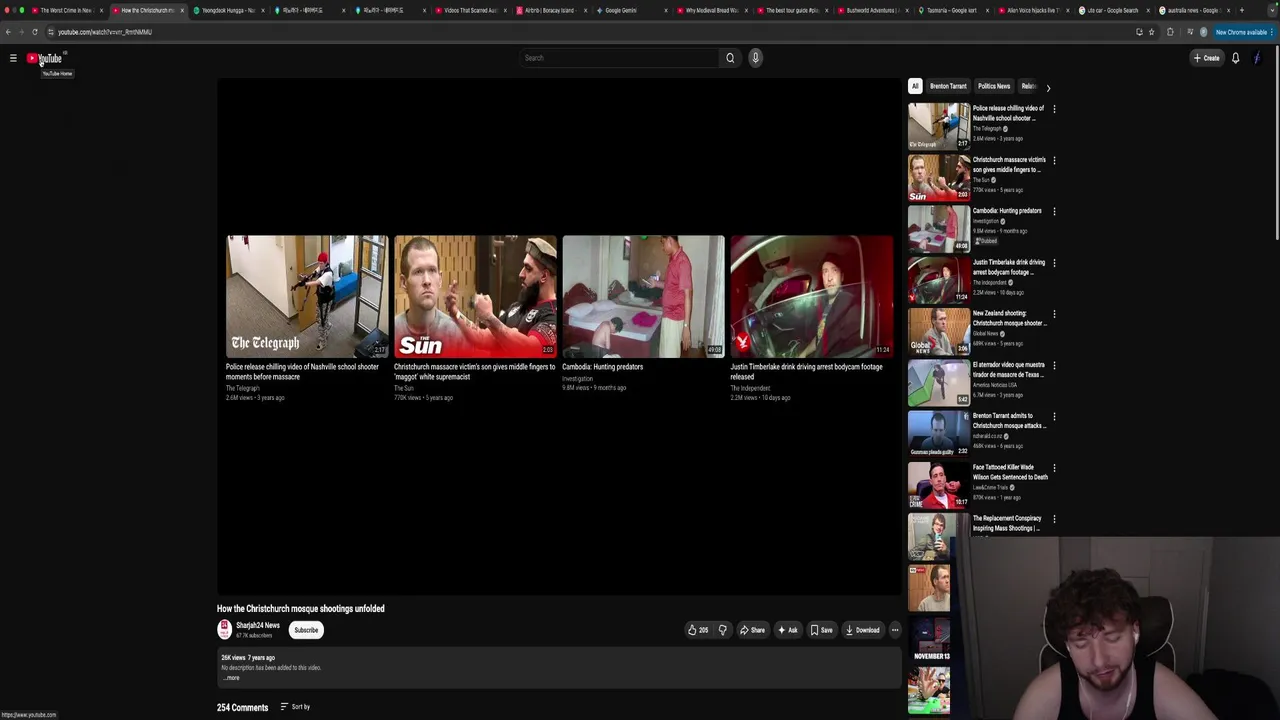This screenshot has width=1280, height=720.
Task: Switch to Tasmania - Google search tab
Action: click(955, 10)
